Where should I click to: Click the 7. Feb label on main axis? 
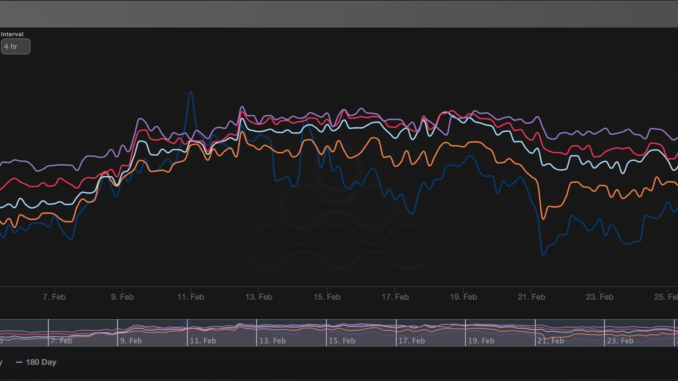pos(54,297)
